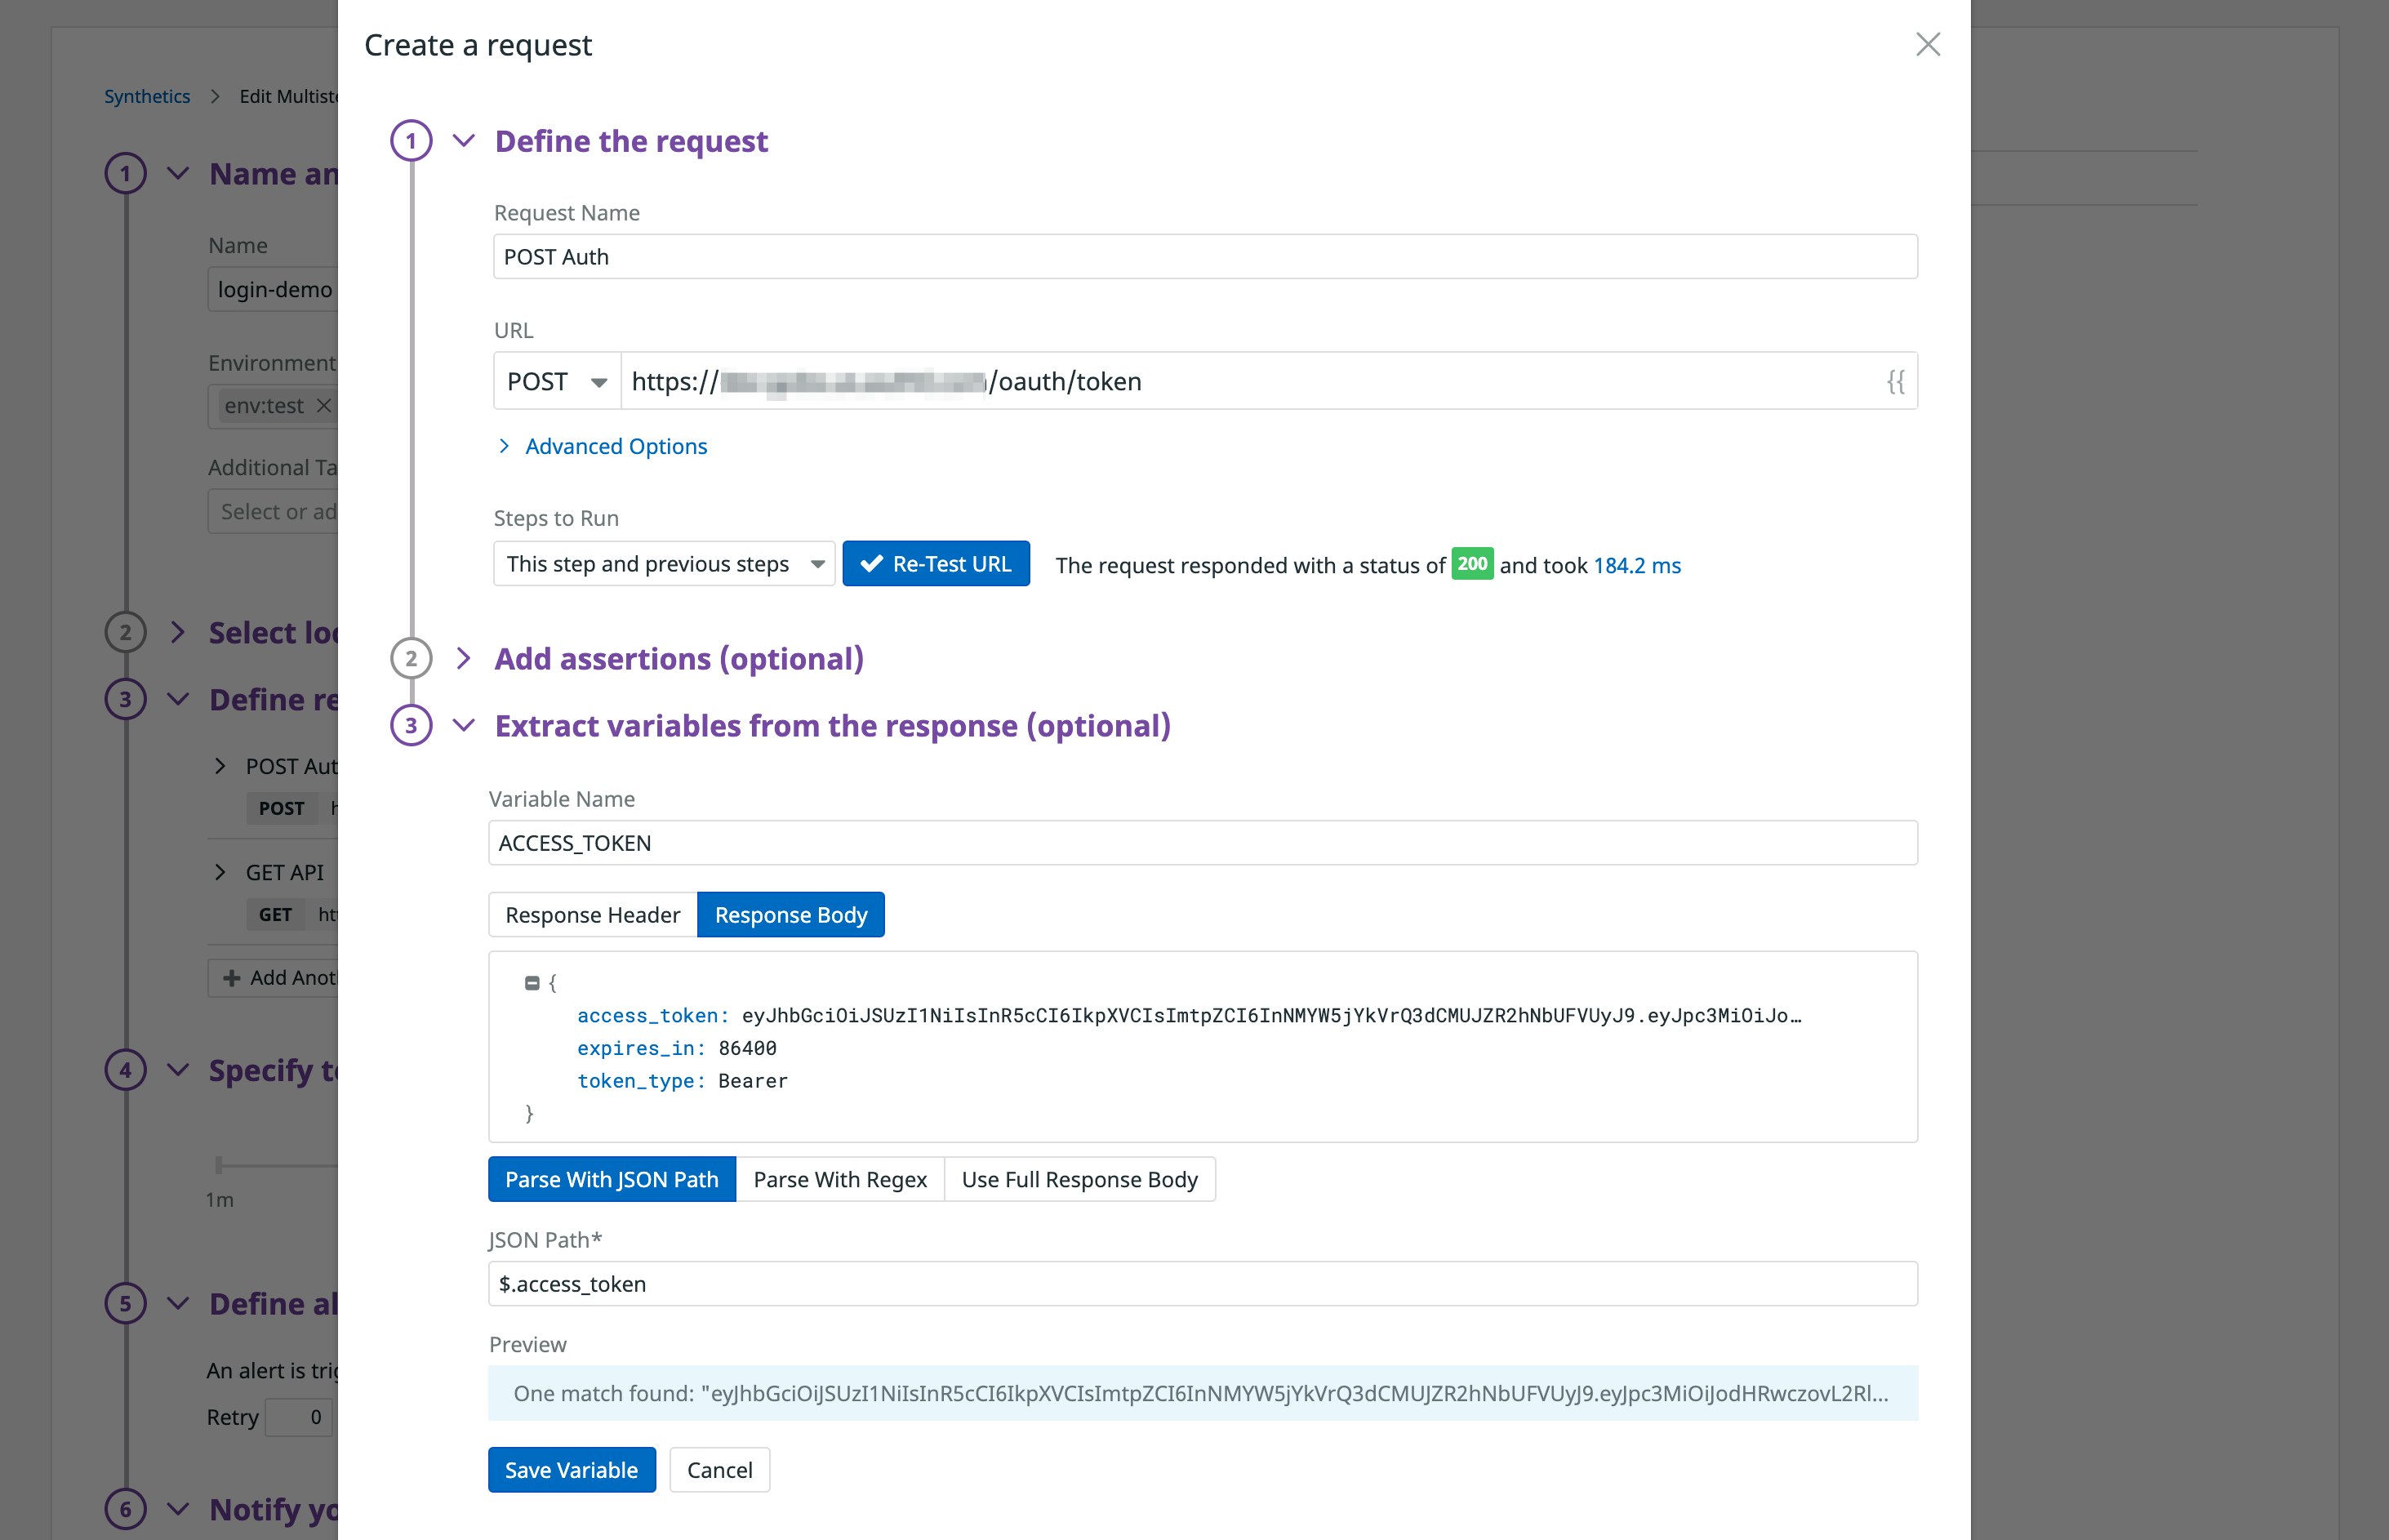Image resolution: width=2389 pixels, height=1540 pixels.
Task: Collapse the JSON response tree minus icon
Action: (x=532, y=983)
